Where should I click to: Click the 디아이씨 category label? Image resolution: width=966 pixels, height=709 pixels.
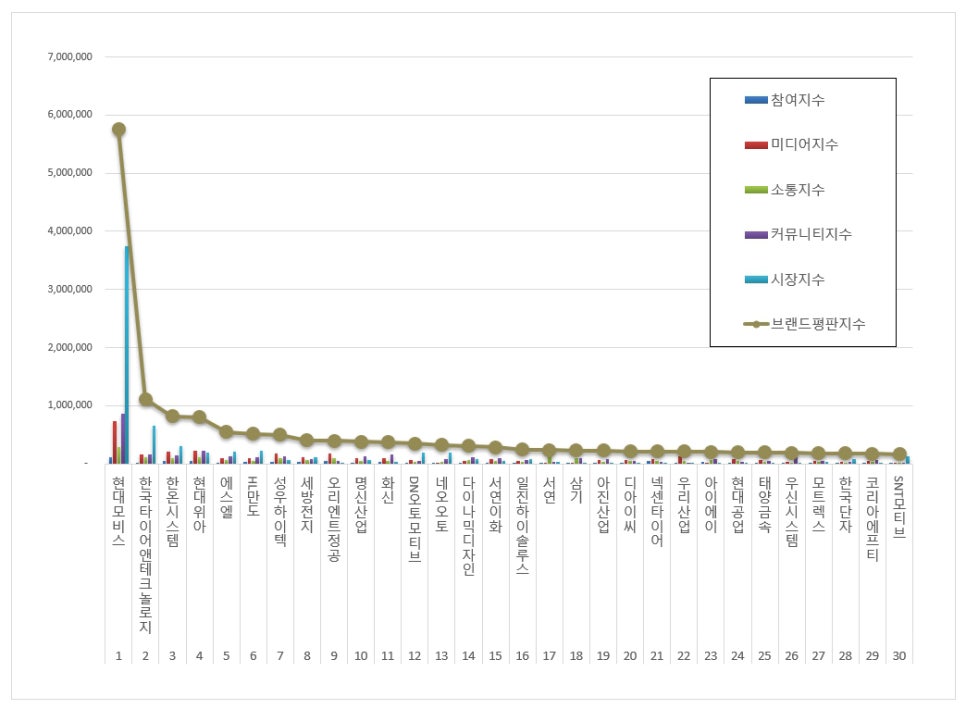point(630,504)
